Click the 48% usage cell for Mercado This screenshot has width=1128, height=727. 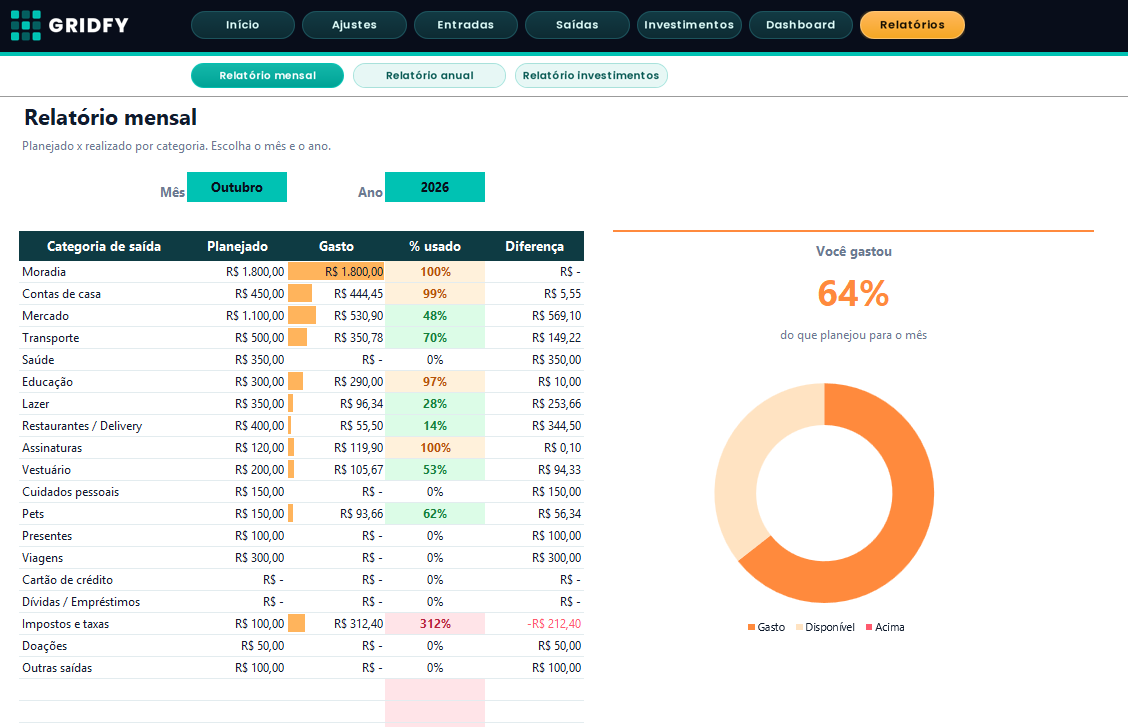(435, 316)
